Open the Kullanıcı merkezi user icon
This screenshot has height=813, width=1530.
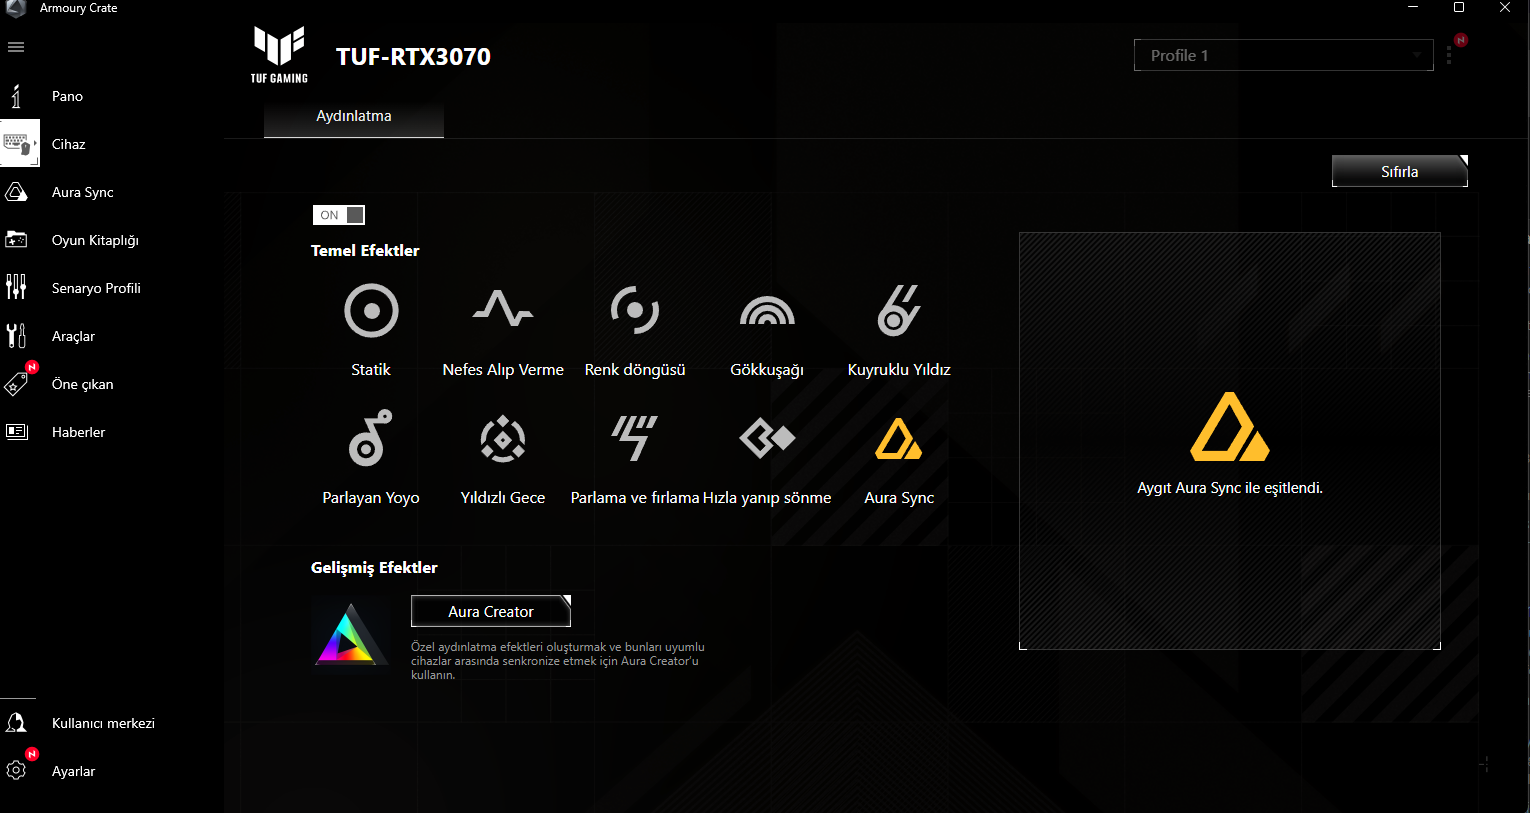pyautogui.click(x=16, y=723)
